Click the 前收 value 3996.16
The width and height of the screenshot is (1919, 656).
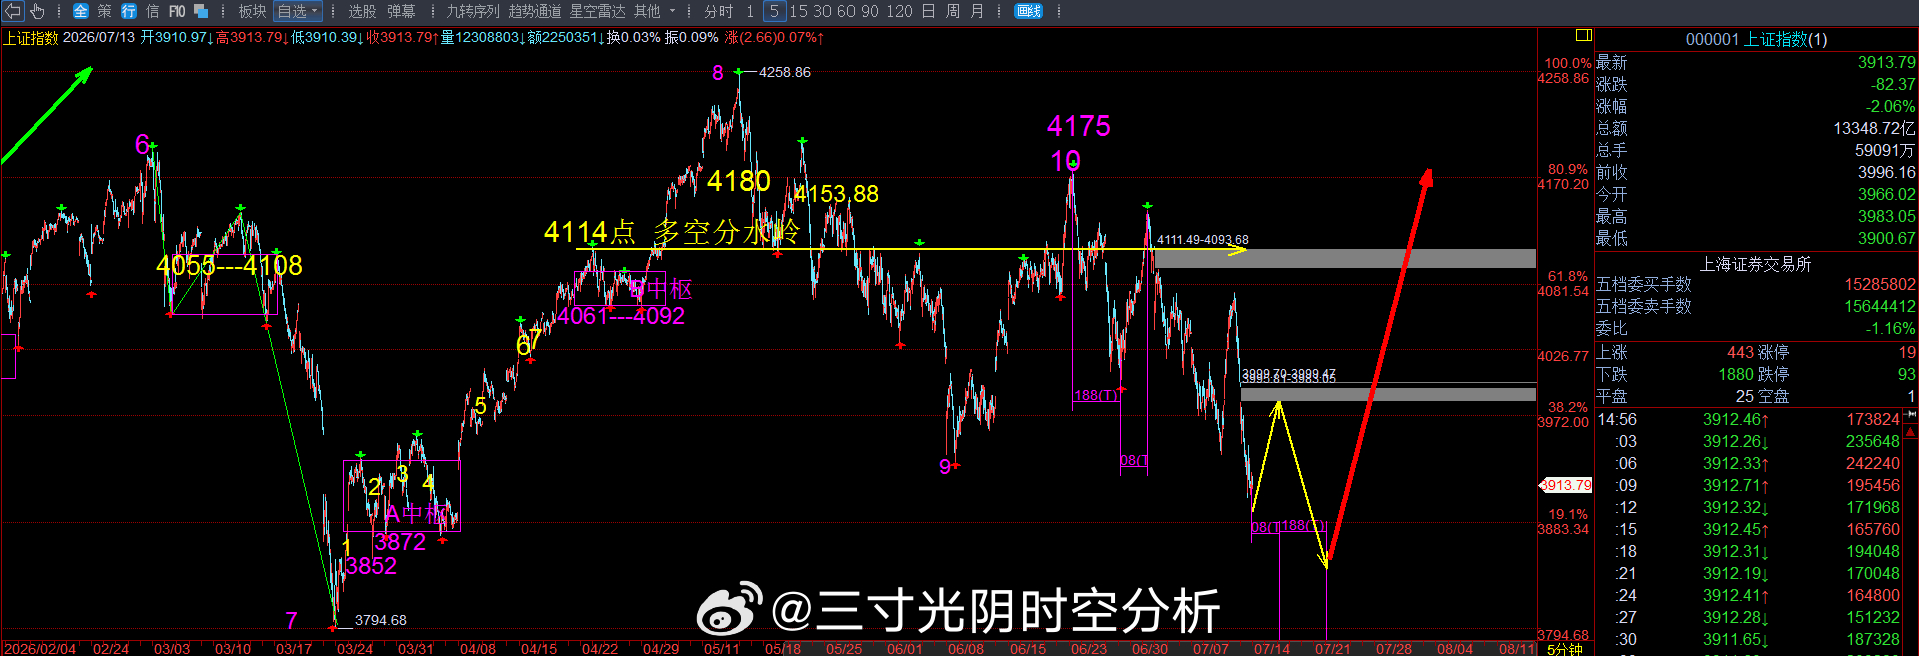tap(1887, 172)
